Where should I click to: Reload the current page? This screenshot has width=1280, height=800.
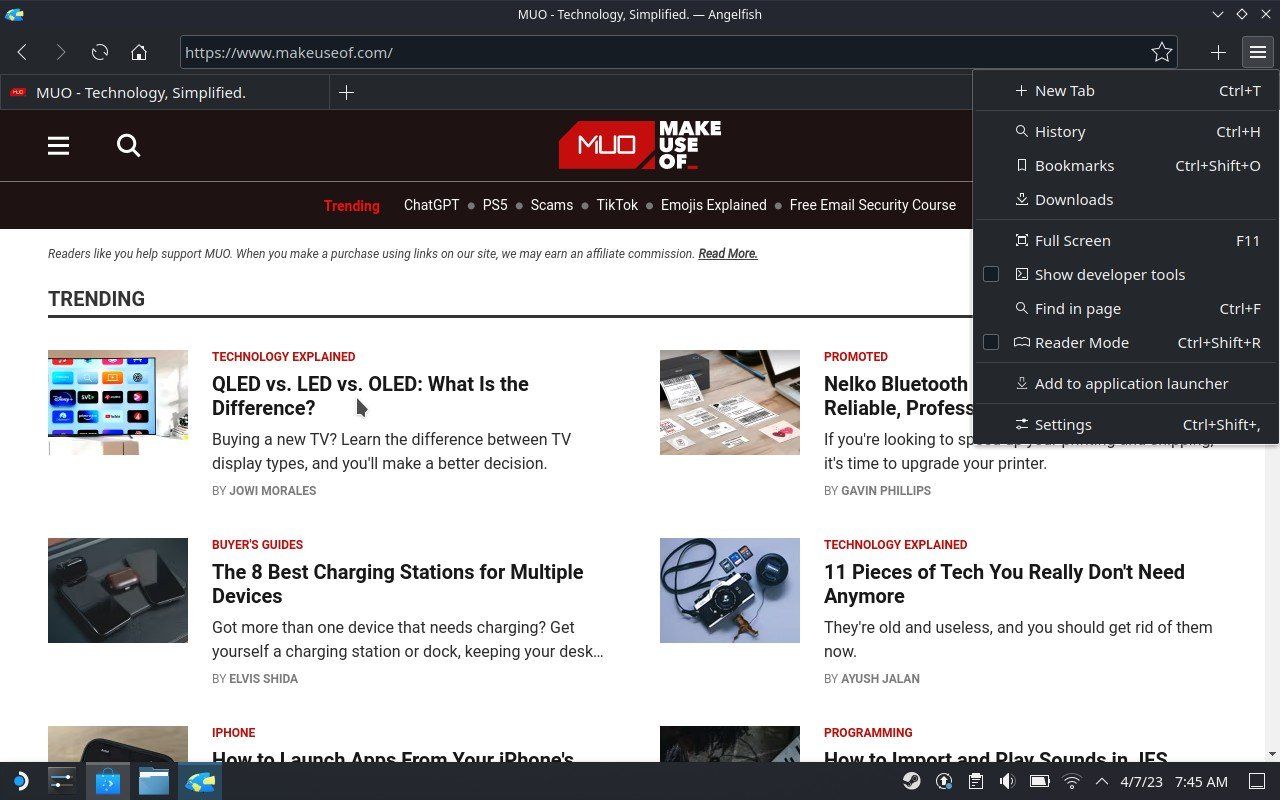[100, 52]
